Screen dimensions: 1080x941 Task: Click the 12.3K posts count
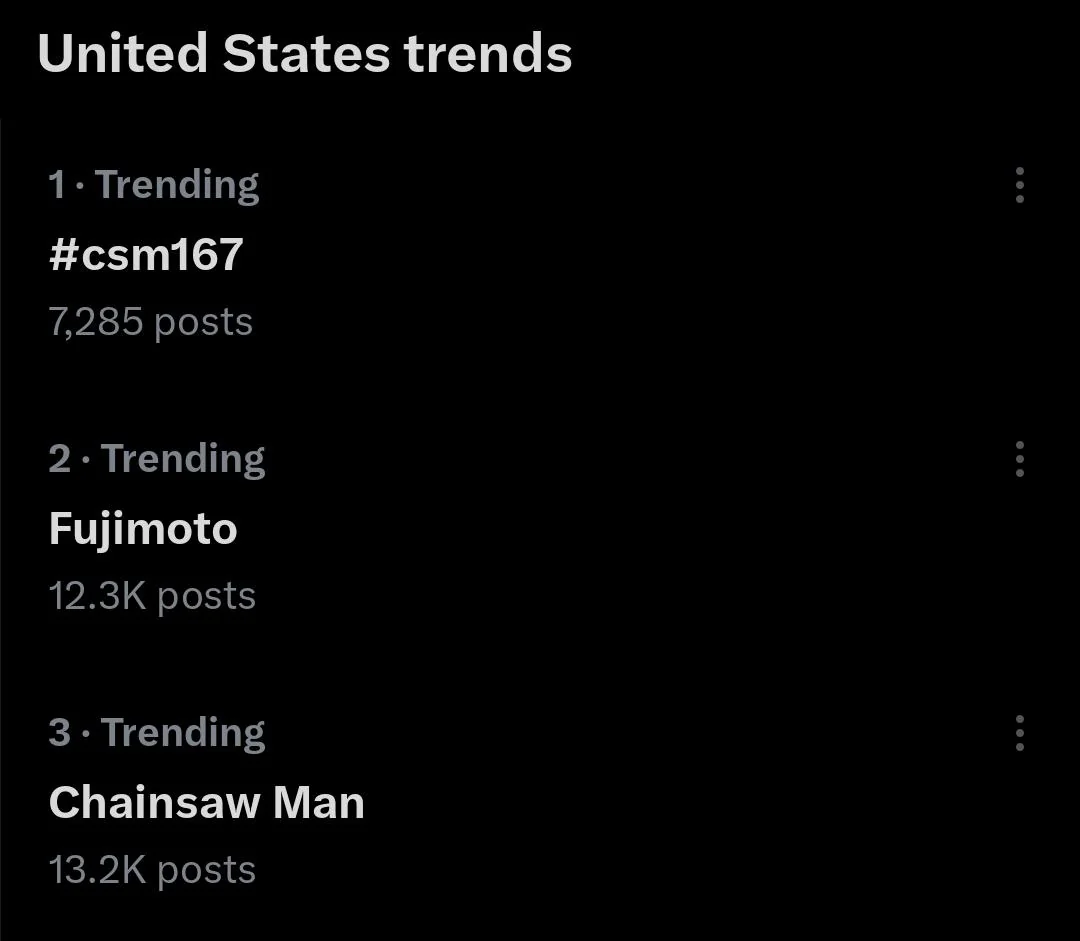coord(152,597)
